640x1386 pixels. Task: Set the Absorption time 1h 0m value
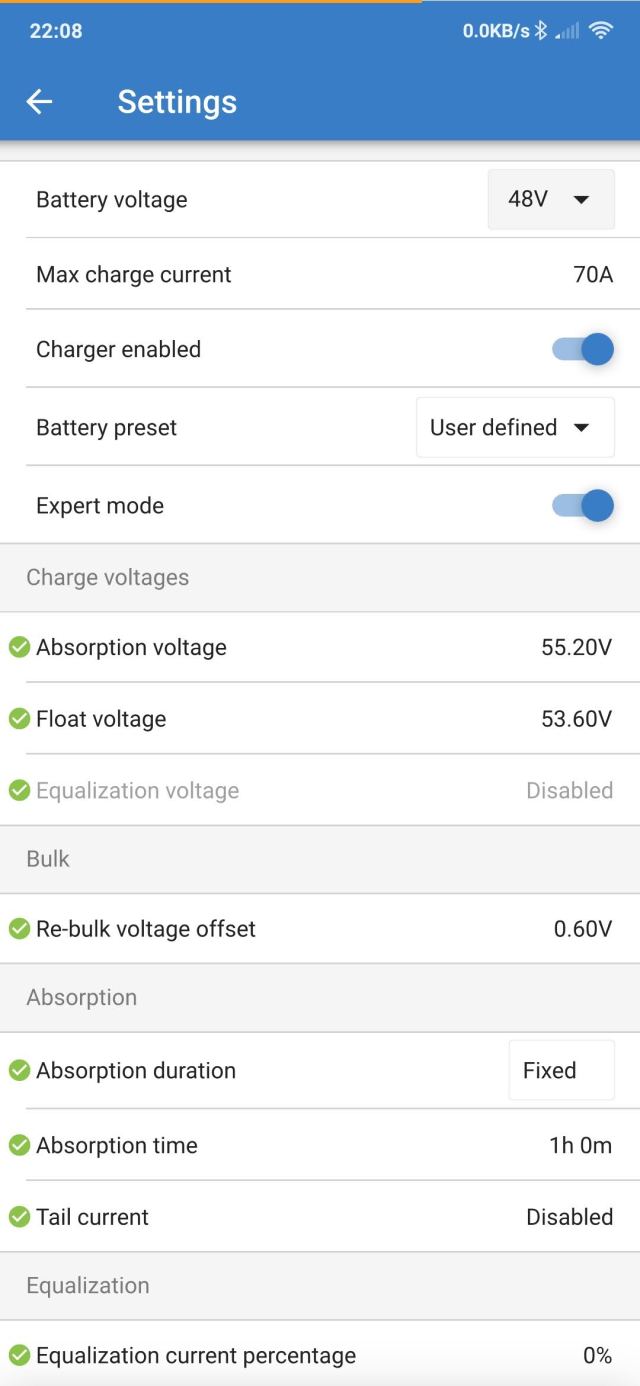pos(580,1145)
